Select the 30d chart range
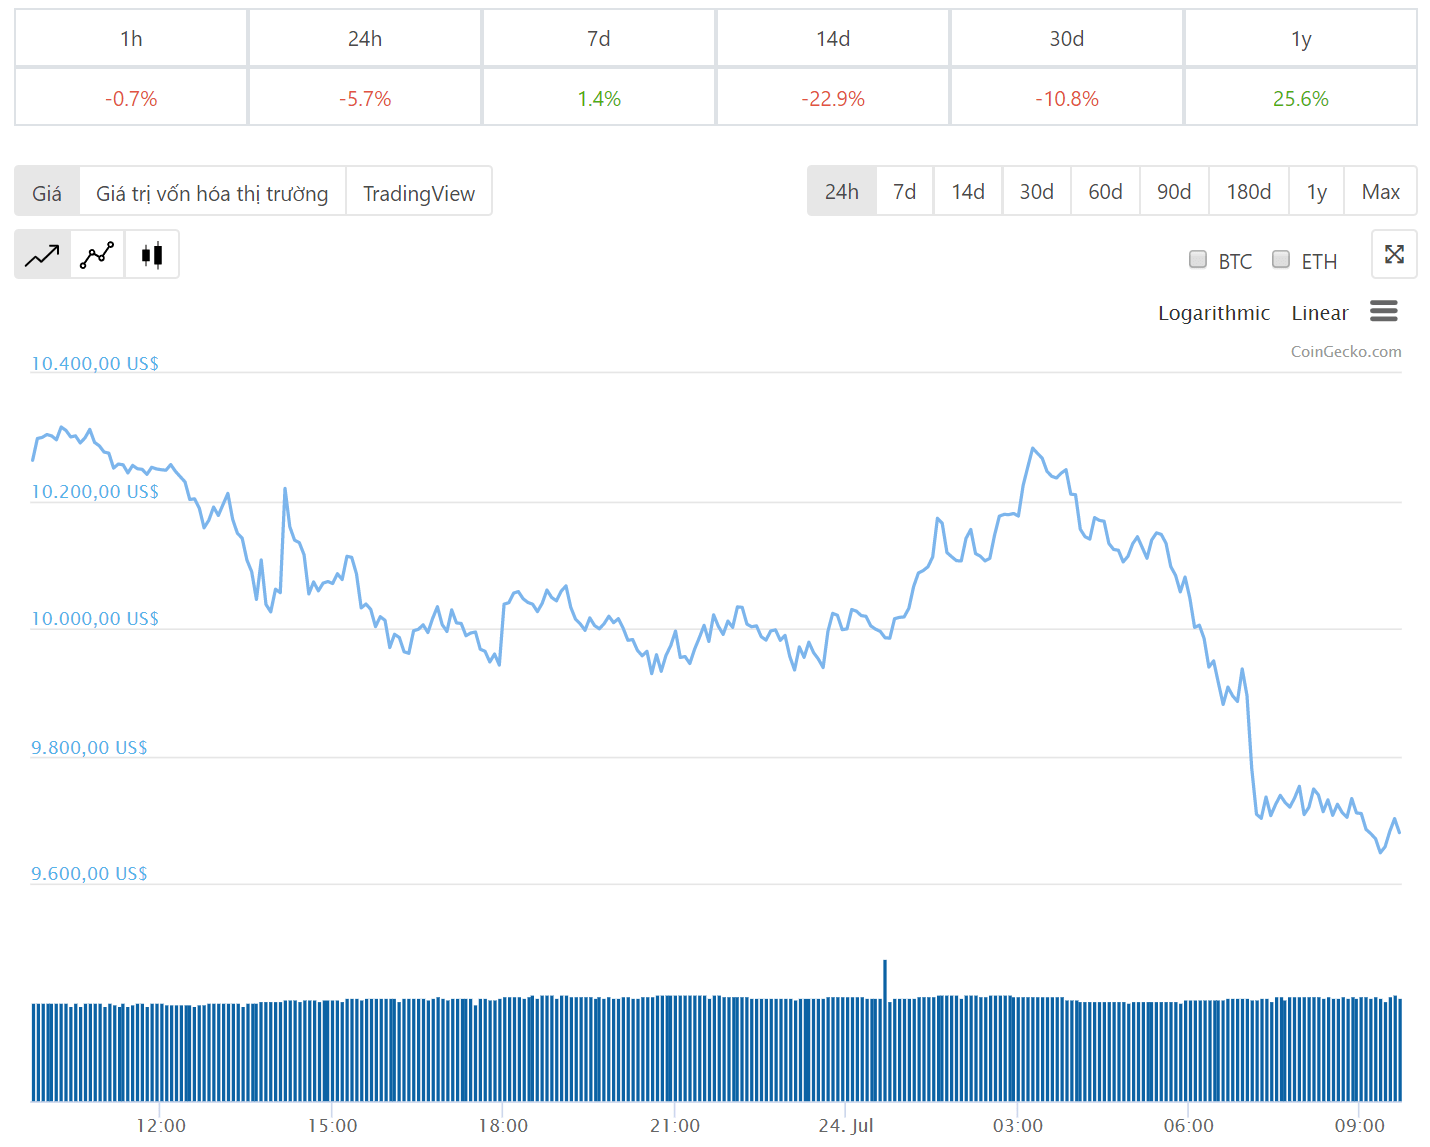The image size is (1430, 1147). pyautogui.click(x=1037, y=191)
